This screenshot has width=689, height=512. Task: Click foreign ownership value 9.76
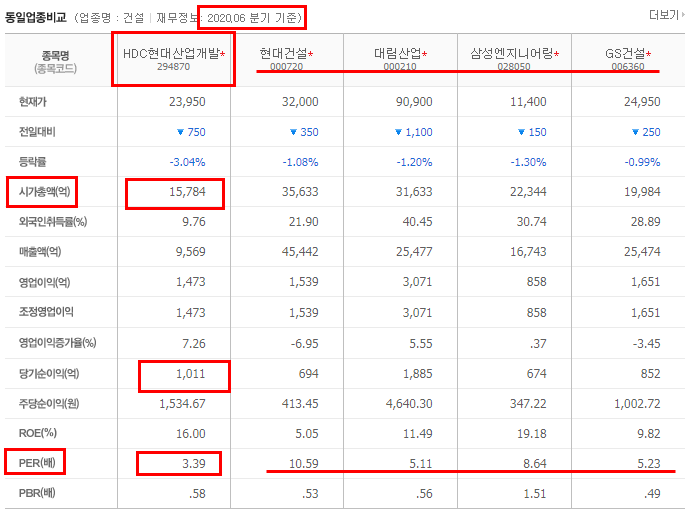194,222
